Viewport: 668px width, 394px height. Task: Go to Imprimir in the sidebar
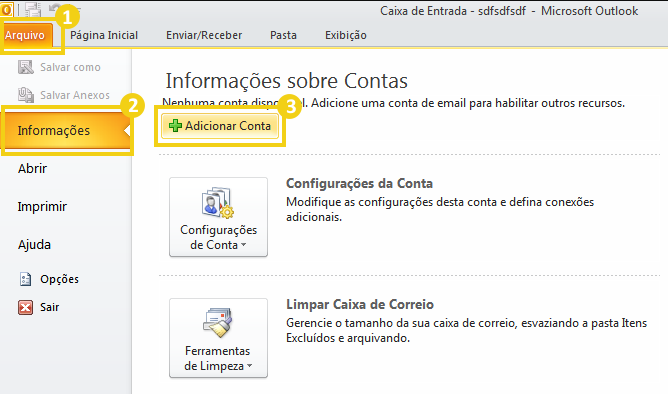pyautogui.click(x=42, y=207)
